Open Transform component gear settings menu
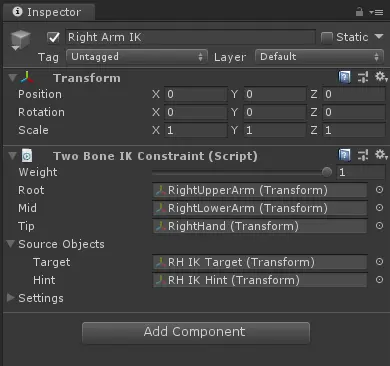 point(381,77)
